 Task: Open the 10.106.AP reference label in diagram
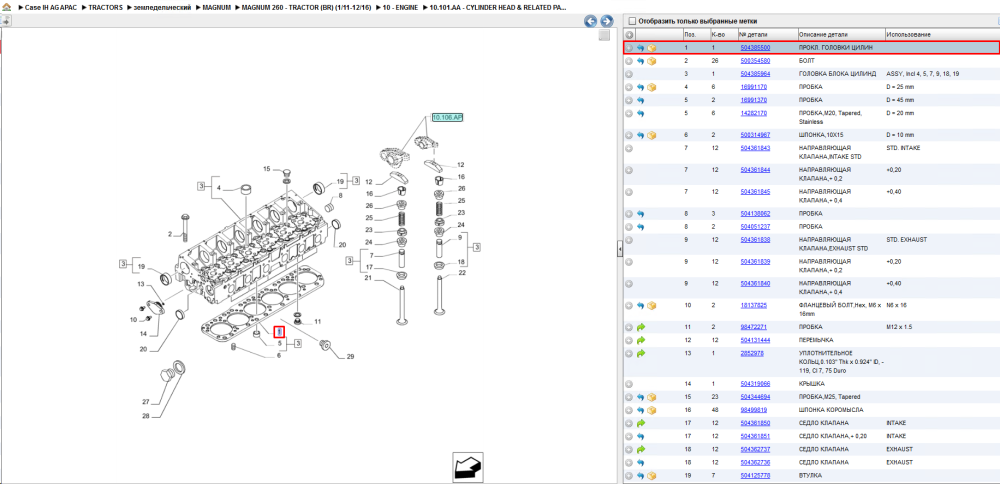point(447,118)
